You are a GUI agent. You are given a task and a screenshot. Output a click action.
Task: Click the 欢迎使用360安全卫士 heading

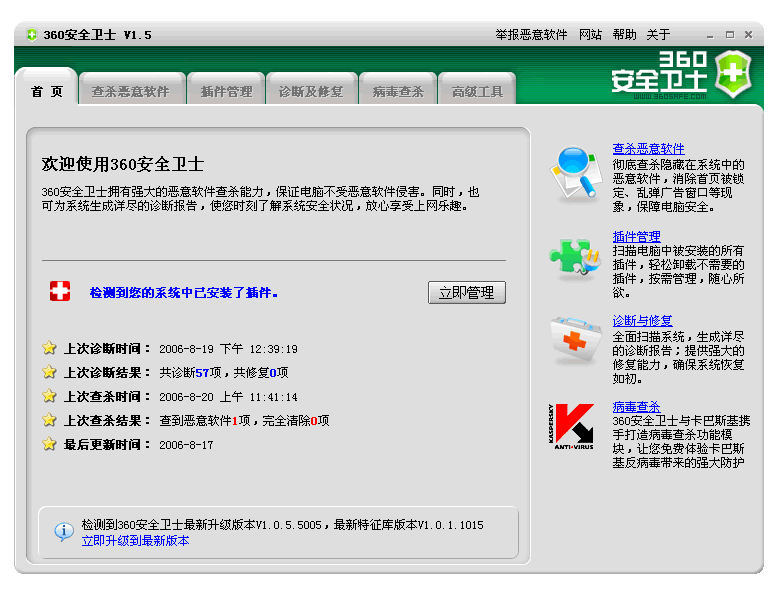(x=123, y=164)
